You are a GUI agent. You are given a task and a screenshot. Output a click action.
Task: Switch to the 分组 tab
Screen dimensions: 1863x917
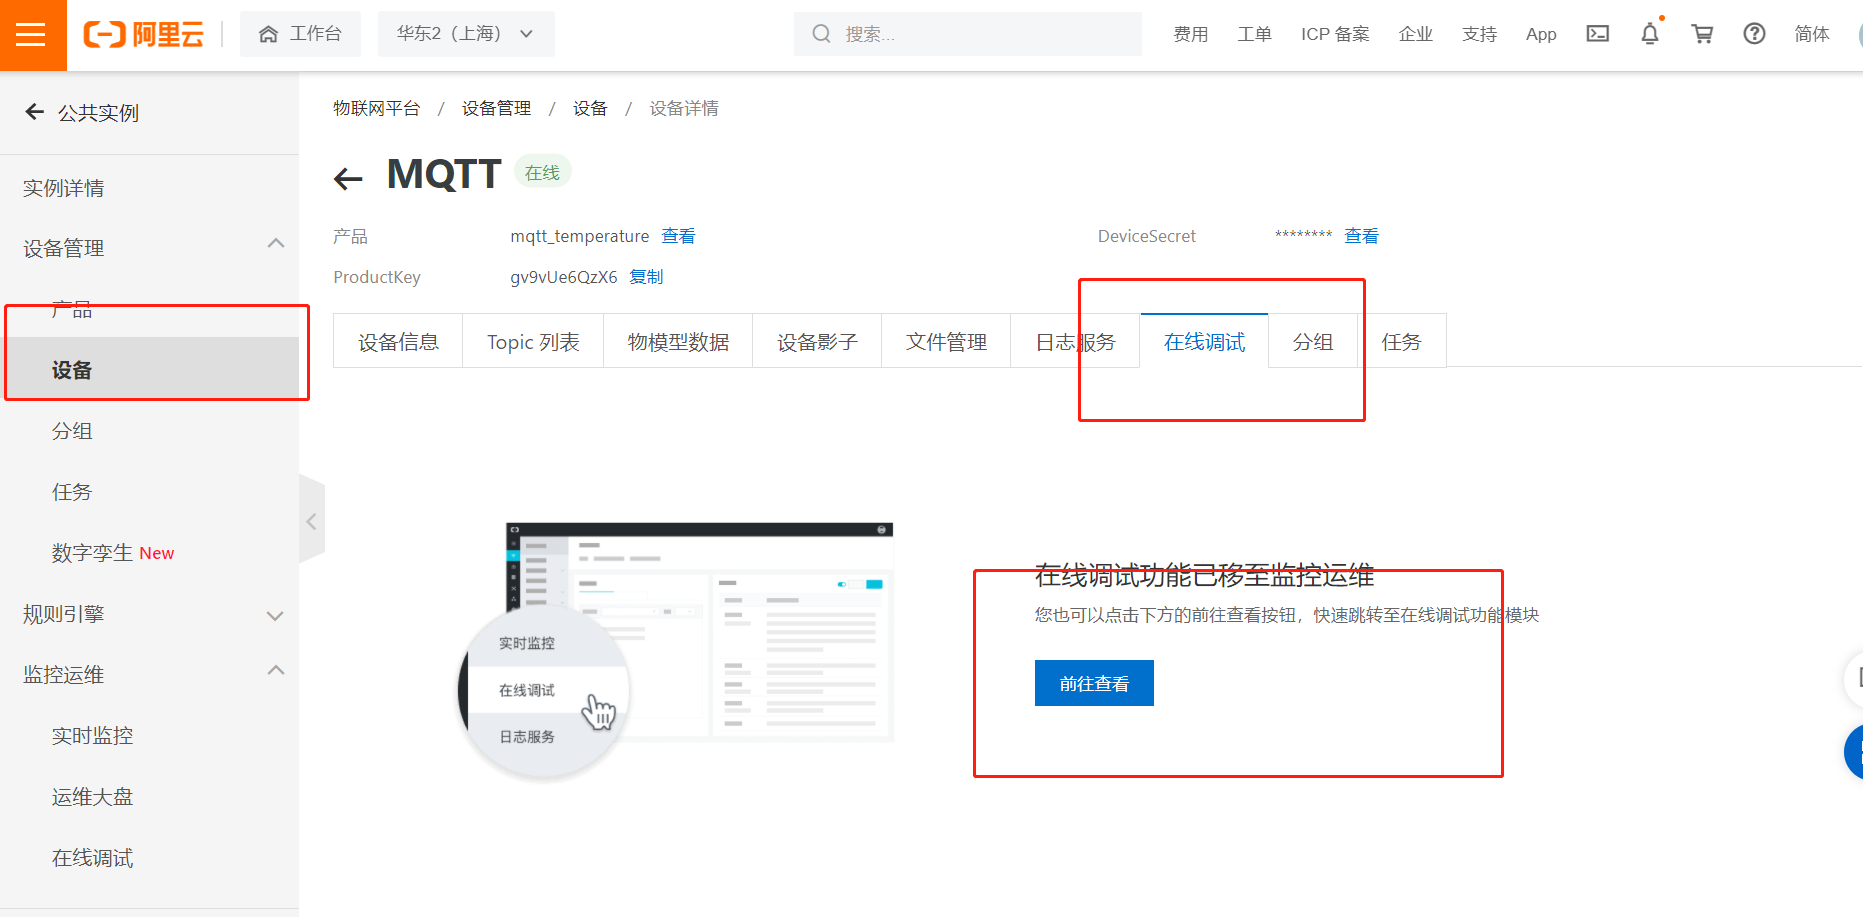coord(1313,342)
